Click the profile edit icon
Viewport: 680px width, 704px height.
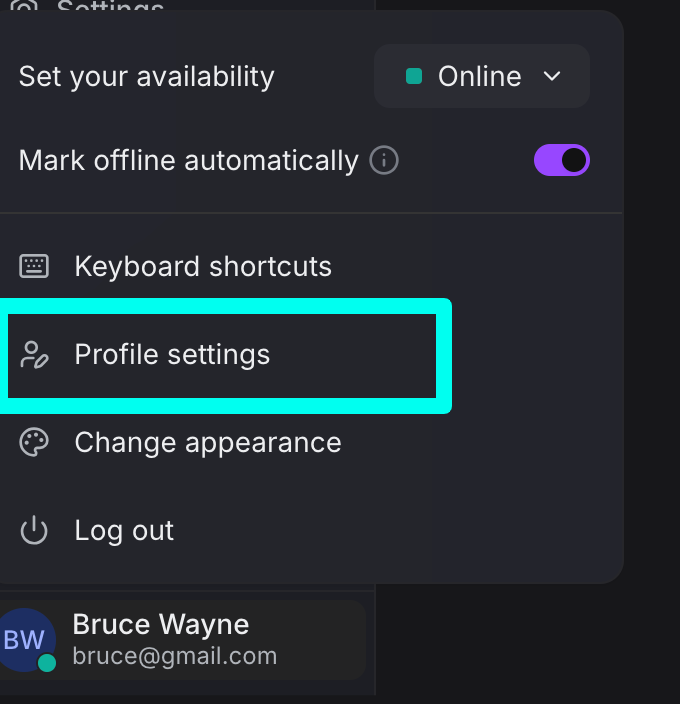[34, 355]
